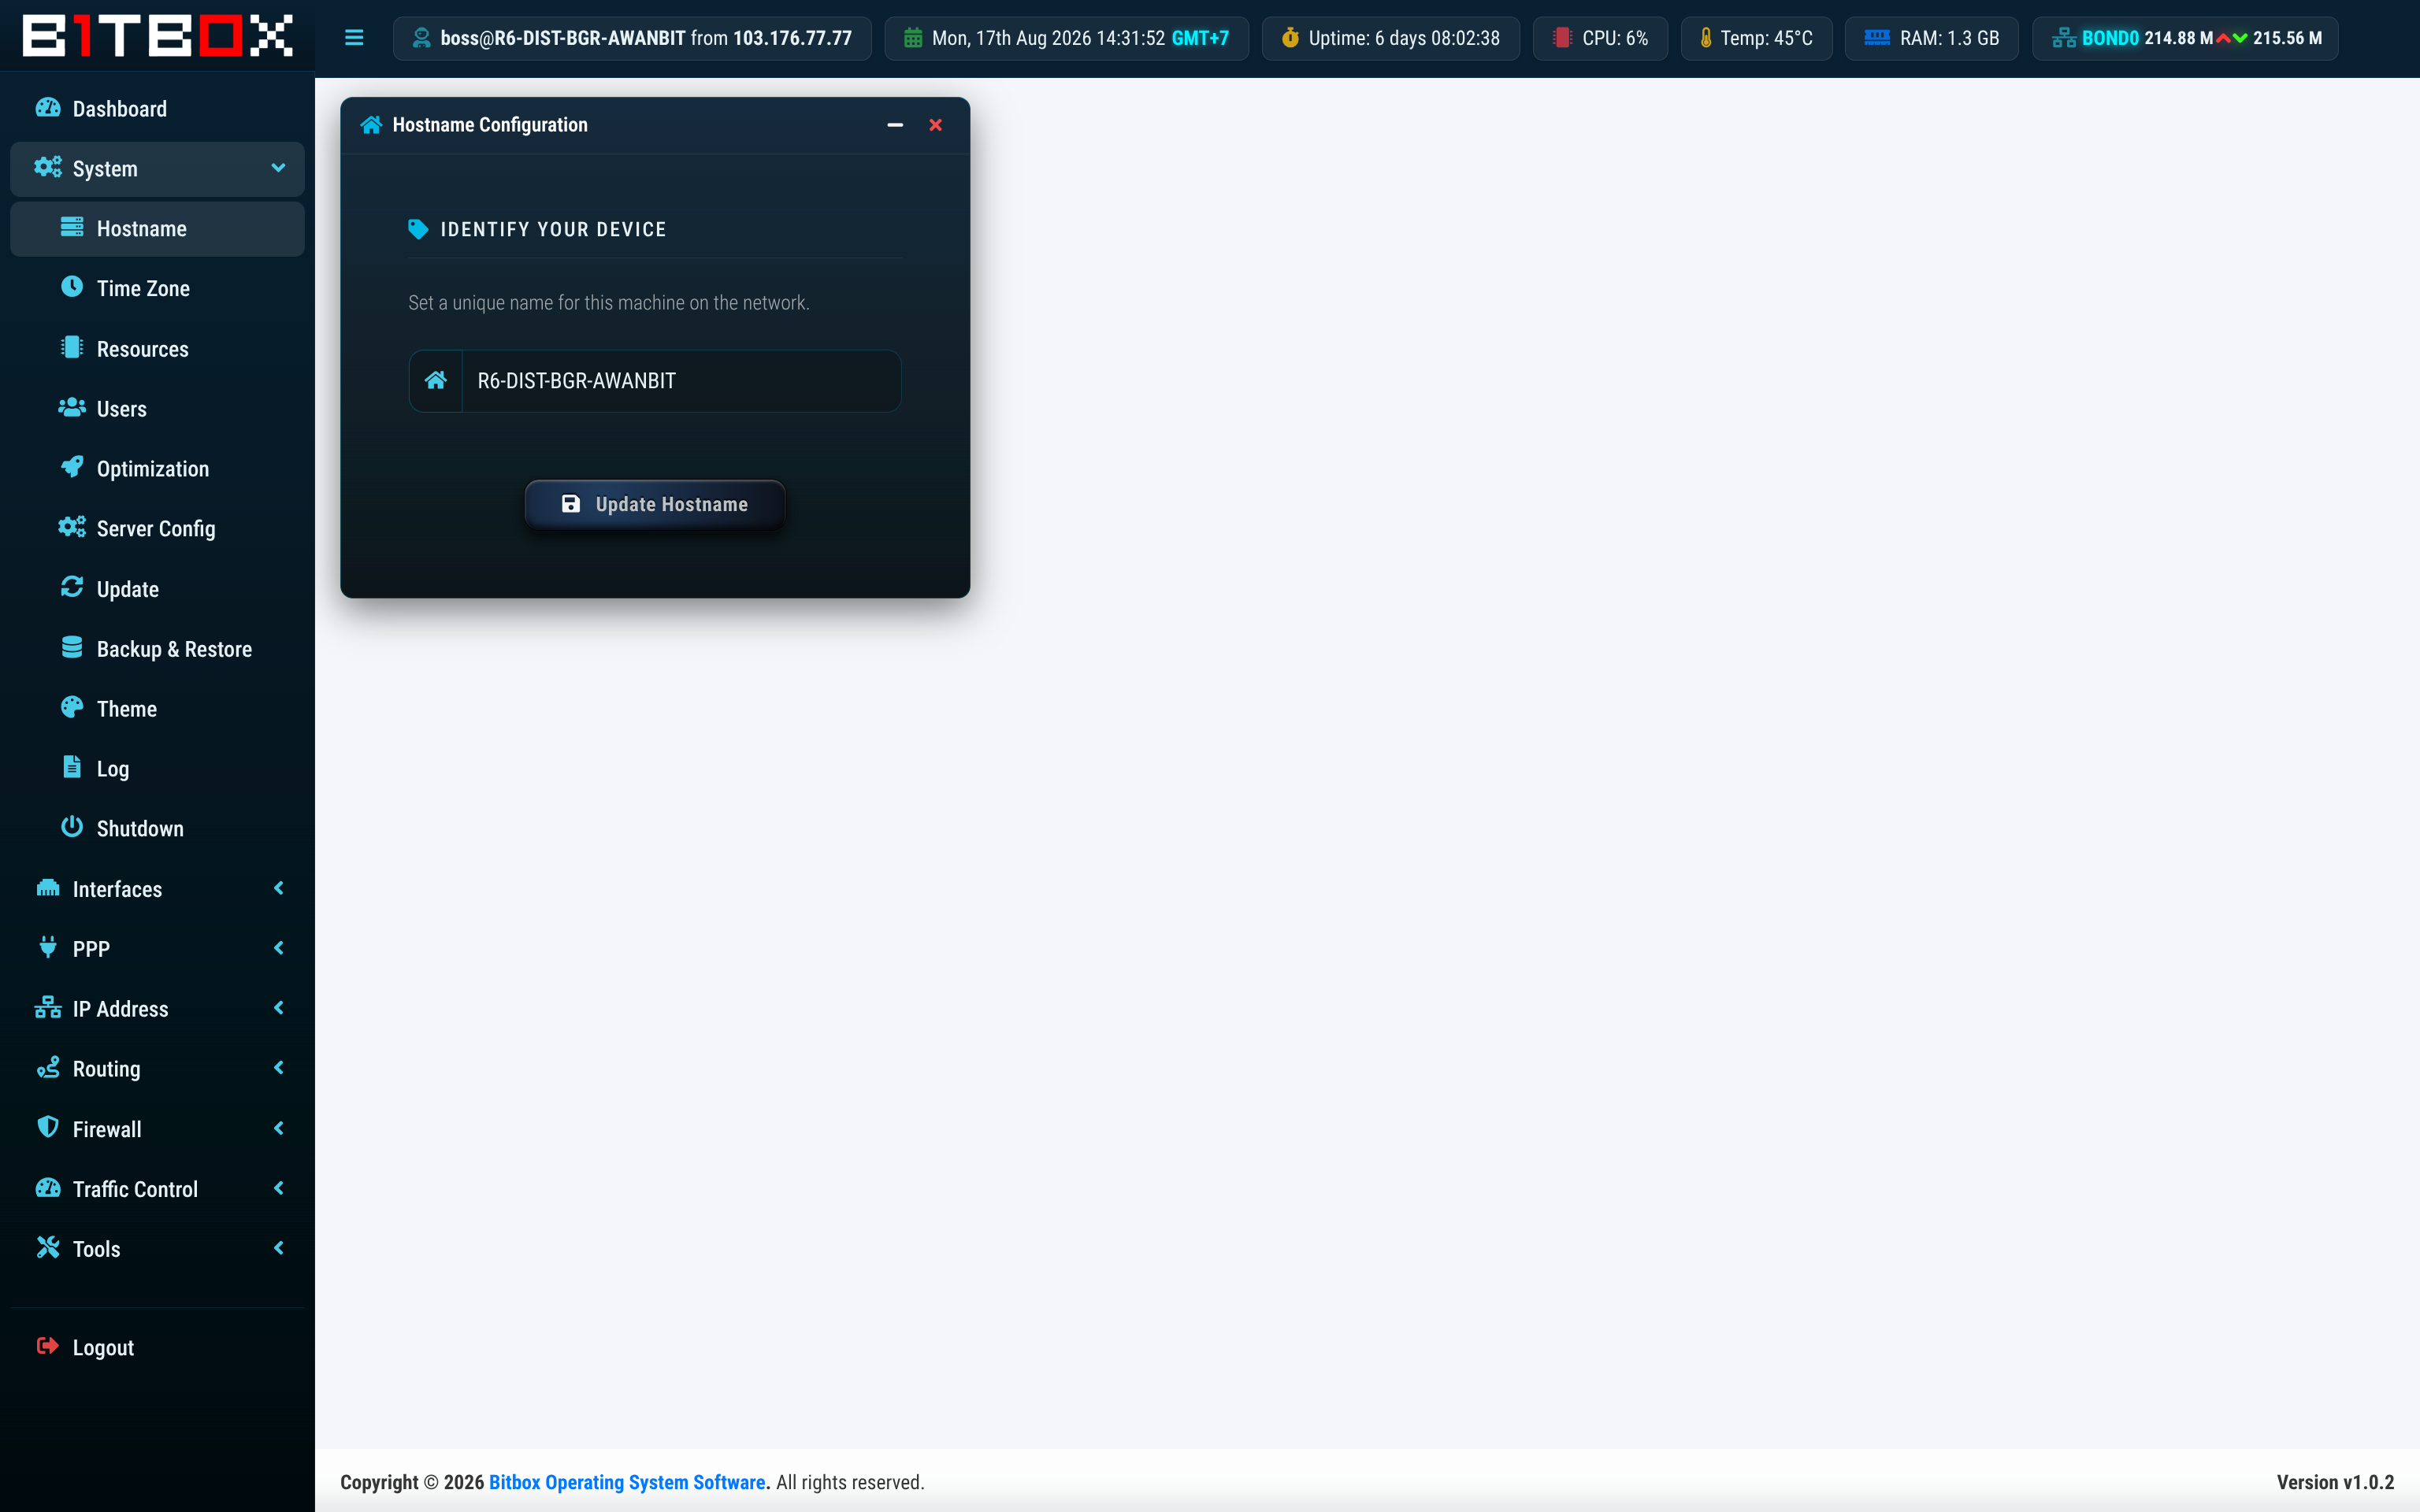
Task: Click the Time Zone clock icon
Action: tap(72, 287)
